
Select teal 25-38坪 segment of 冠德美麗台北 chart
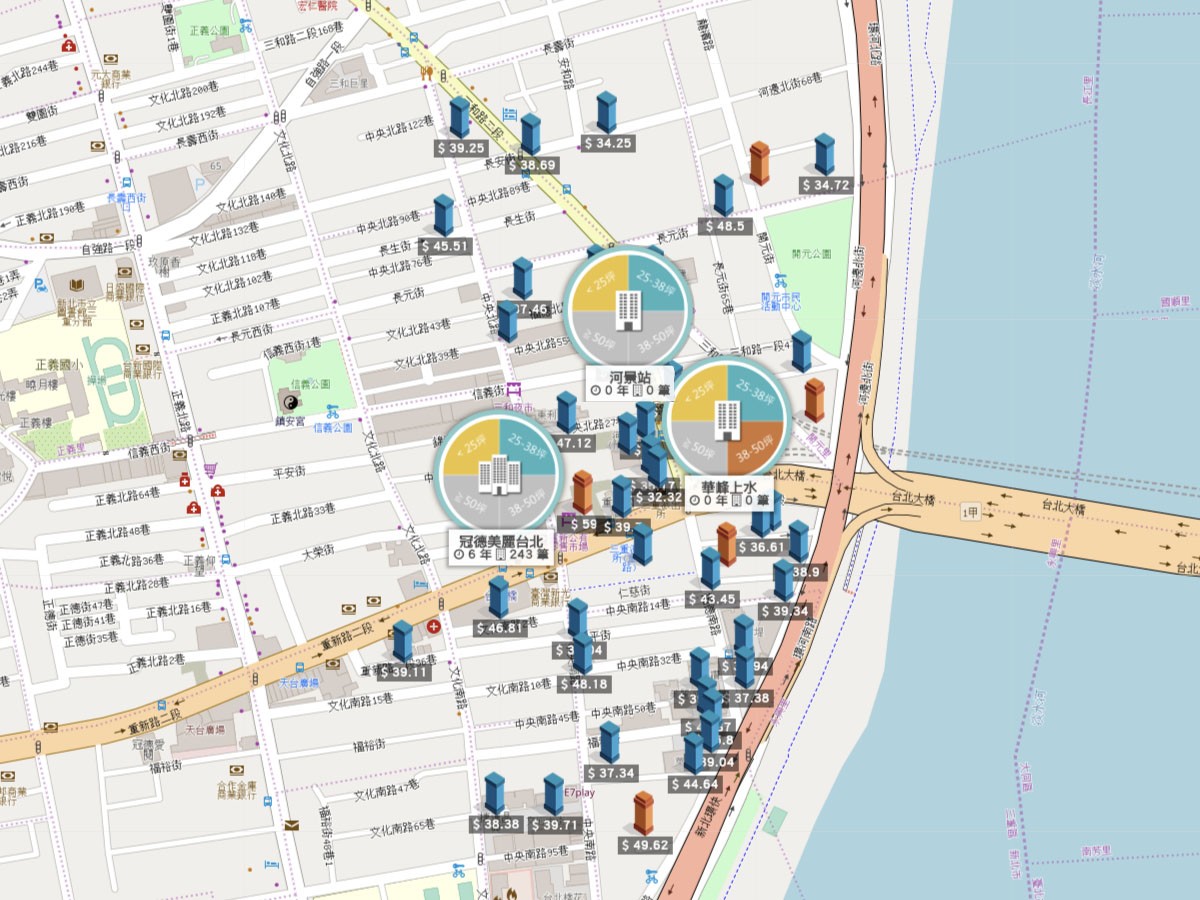pos(528,448)
